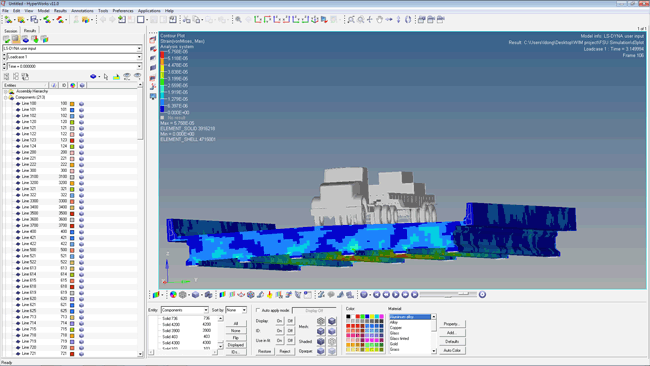
Task: Click the fit model zoom icon
Action: point(351,19)
